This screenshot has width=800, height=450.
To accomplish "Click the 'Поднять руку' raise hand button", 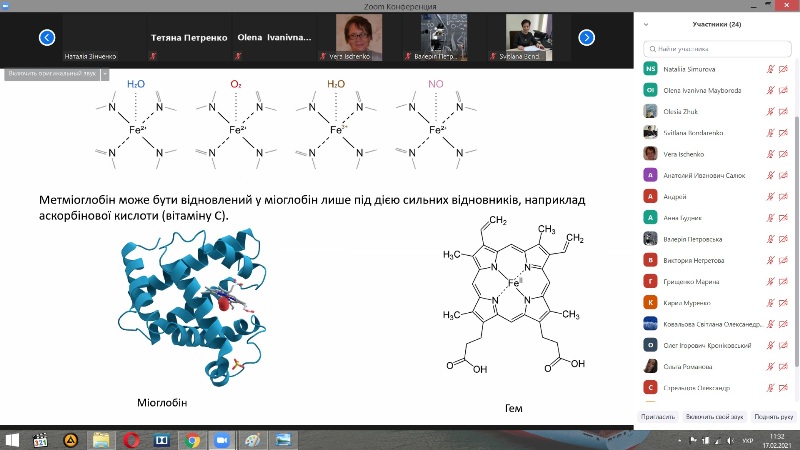I will (x=773, y=416).
